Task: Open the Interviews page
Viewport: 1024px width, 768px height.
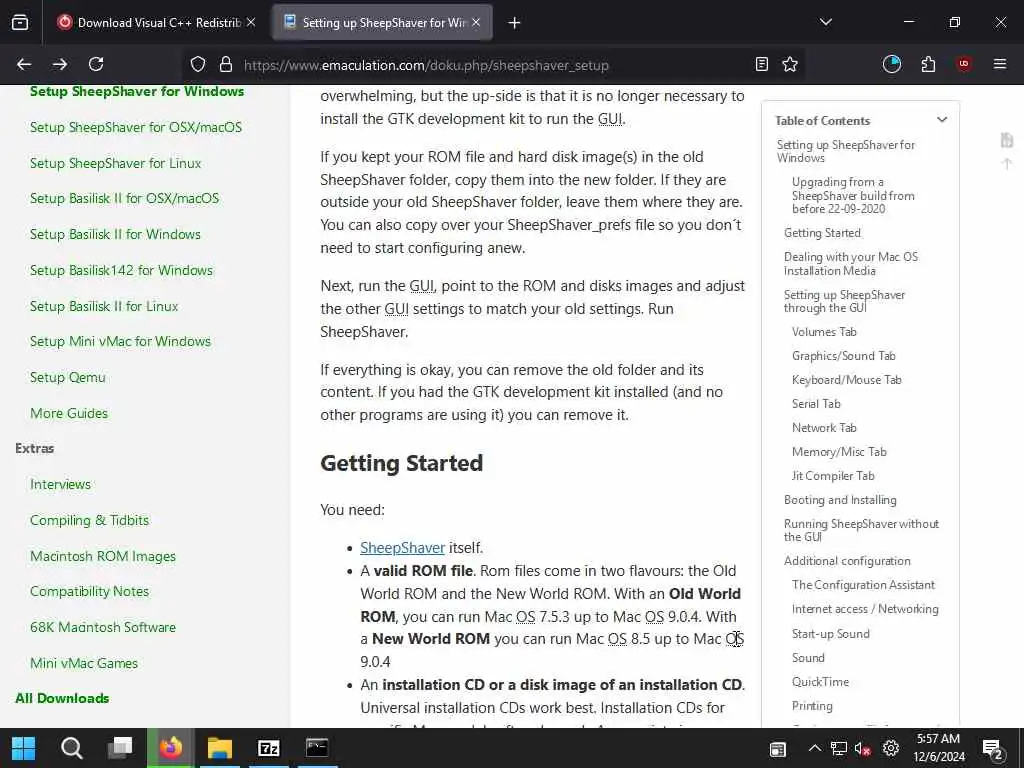Action: click(61, 485)
